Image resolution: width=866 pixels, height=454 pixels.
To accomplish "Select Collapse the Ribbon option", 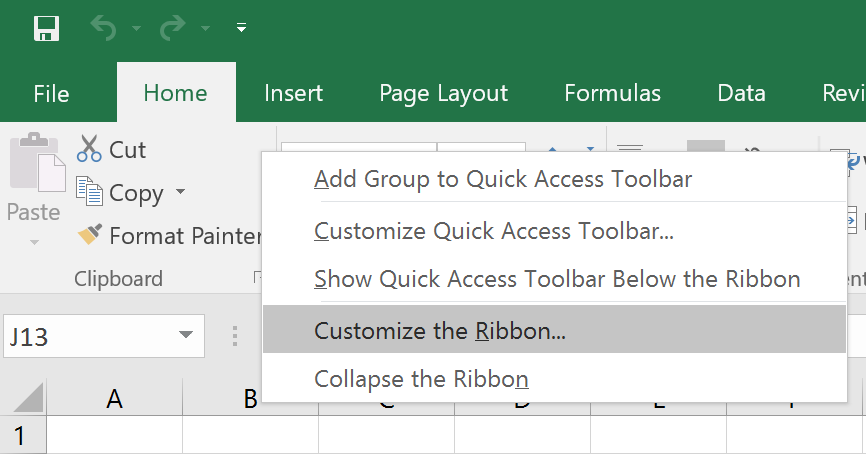I will [x=421, y=379].
